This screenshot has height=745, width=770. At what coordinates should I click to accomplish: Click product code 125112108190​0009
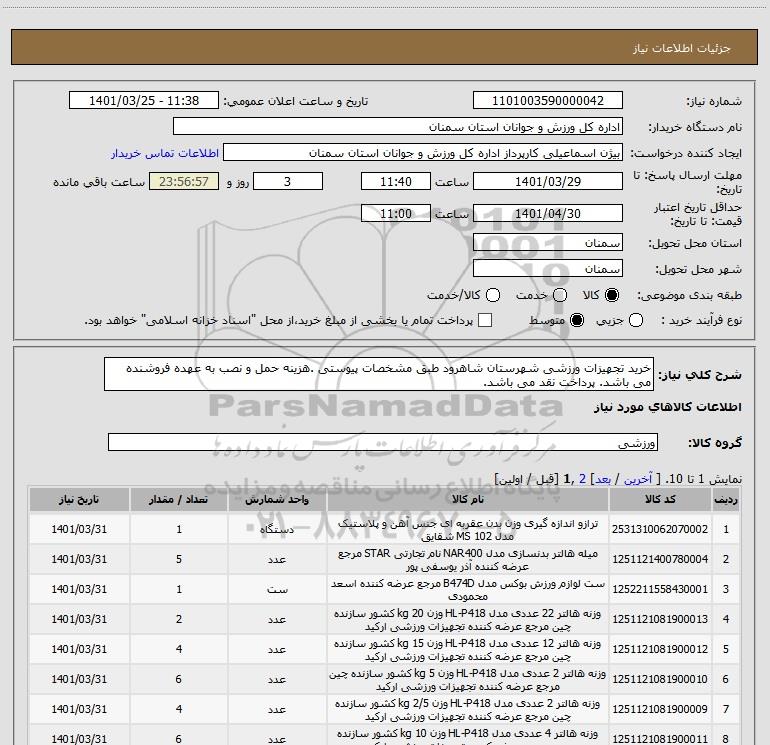pos(660,709)
